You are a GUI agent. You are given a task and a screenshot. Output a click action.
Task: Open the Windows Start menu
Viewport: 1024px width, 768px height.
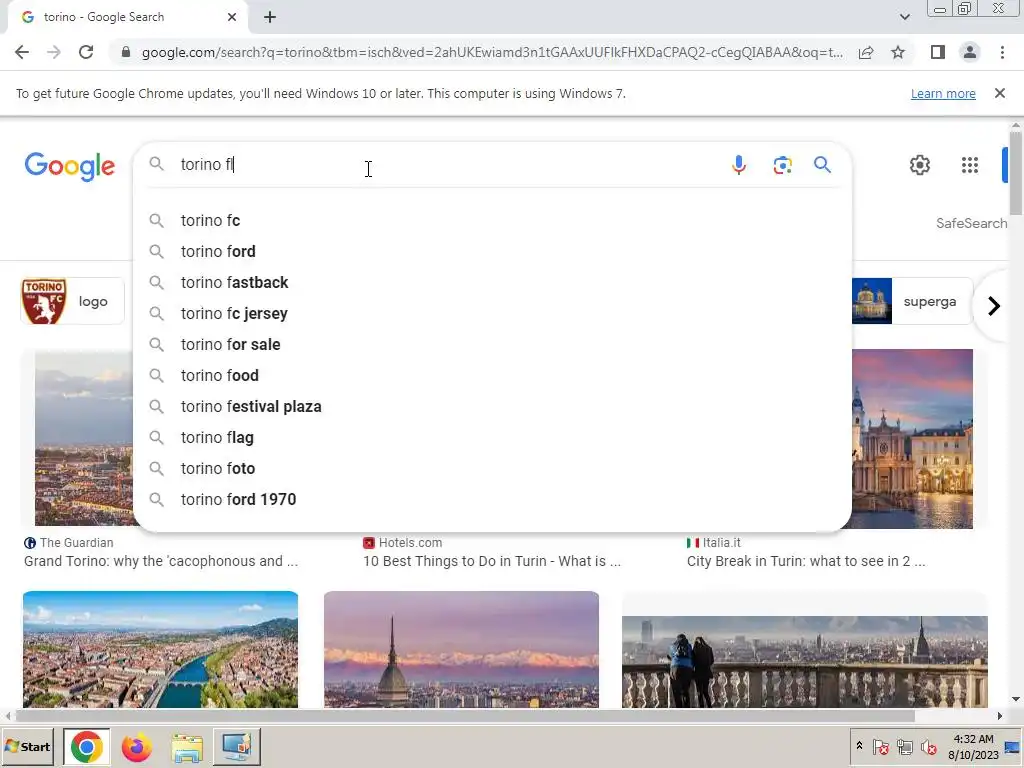29,746
